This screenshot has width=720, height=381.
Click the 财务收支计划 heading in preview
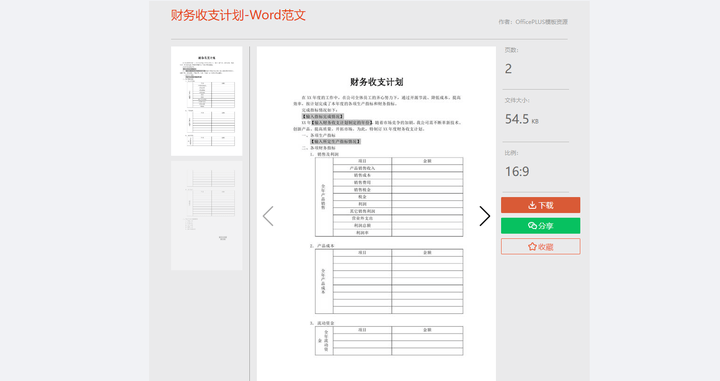[x=377, y=82]
